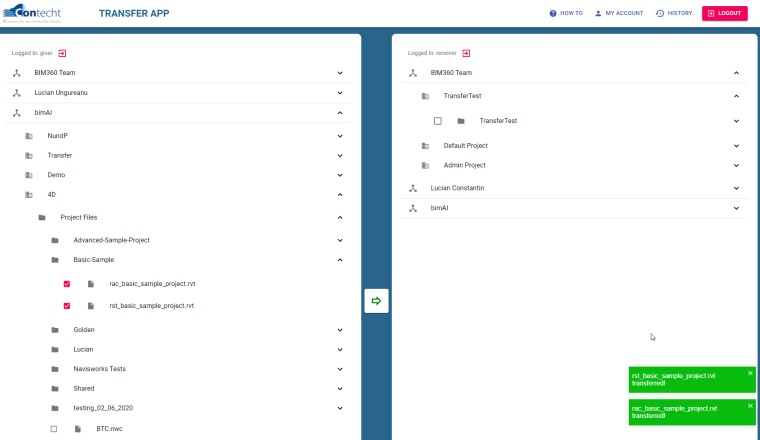Click the Advanced-Sample-Project folder icon

pos(55,240)
